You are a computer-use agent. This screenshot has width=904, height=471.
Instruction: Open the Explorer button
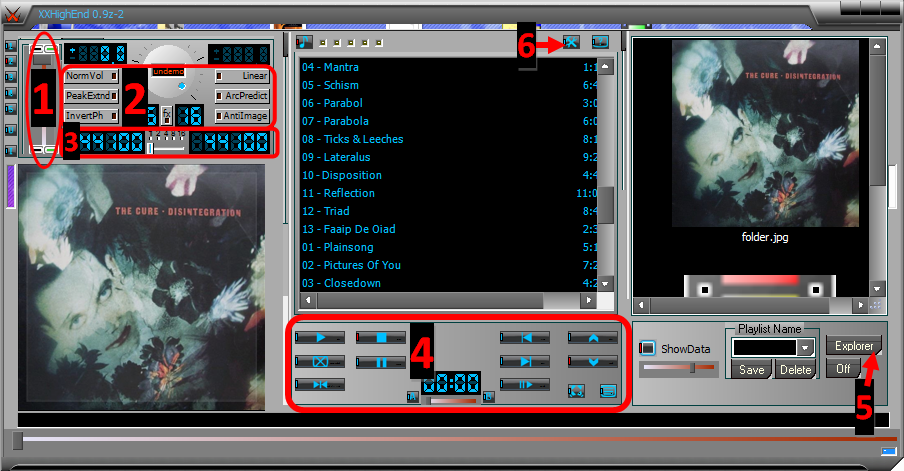pos(854,345)
